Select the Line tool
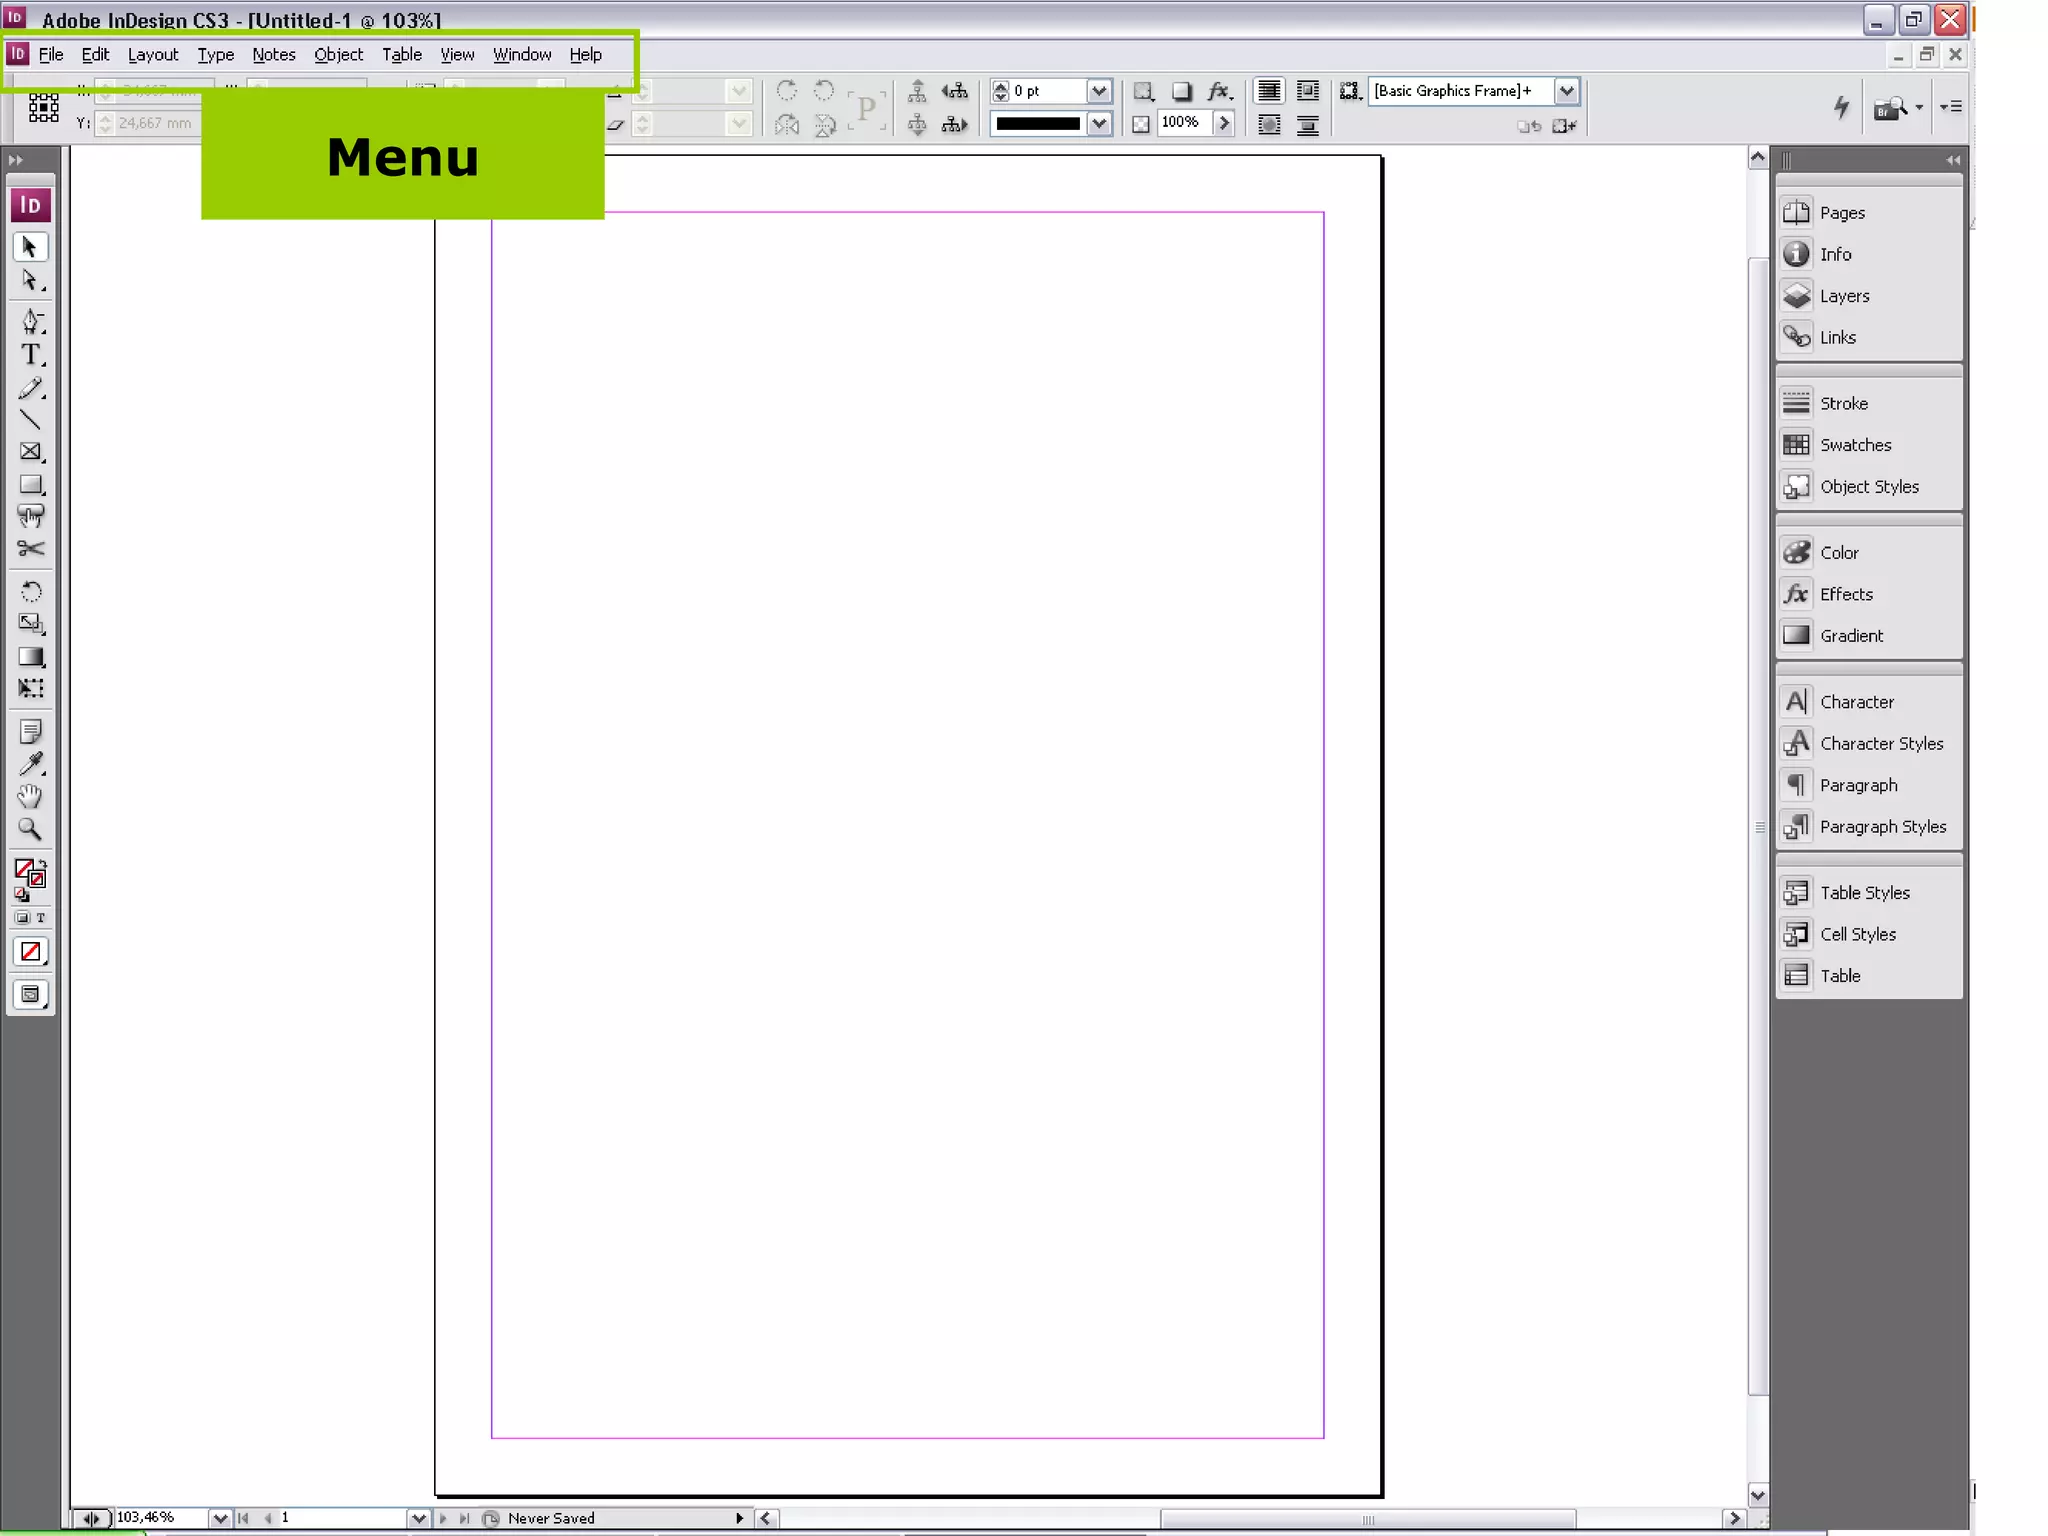 tap(30, 420)
